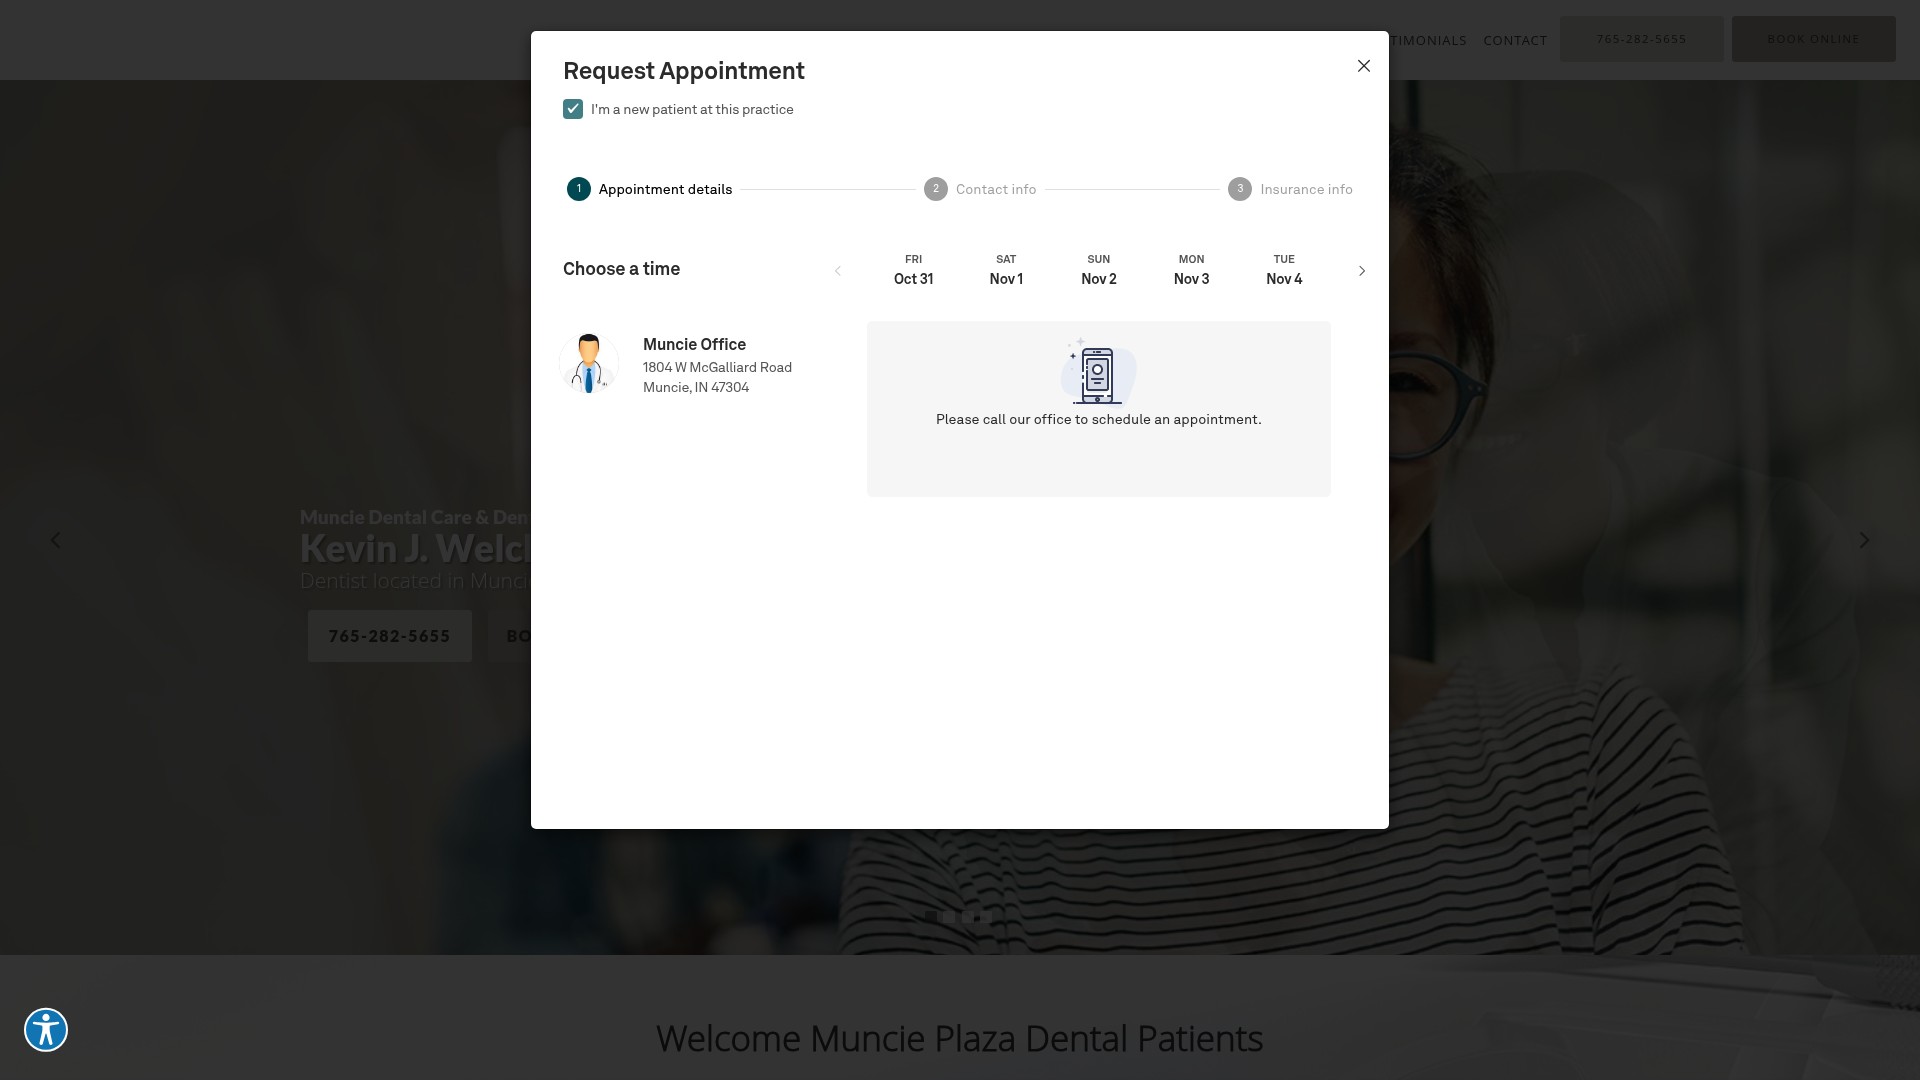Click the 1804 W McGalliard Road address

717,368
